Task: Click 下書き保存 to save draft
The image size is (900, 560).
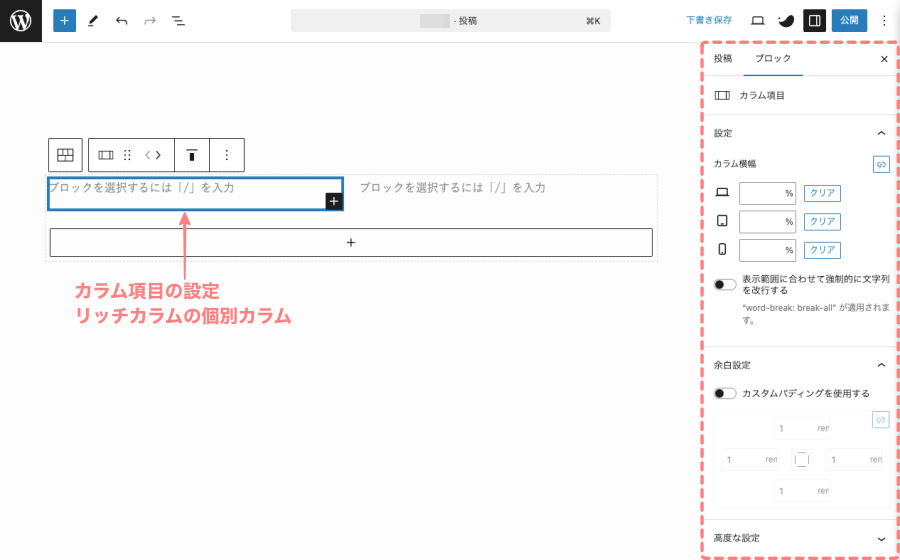Action: (709, 20)
